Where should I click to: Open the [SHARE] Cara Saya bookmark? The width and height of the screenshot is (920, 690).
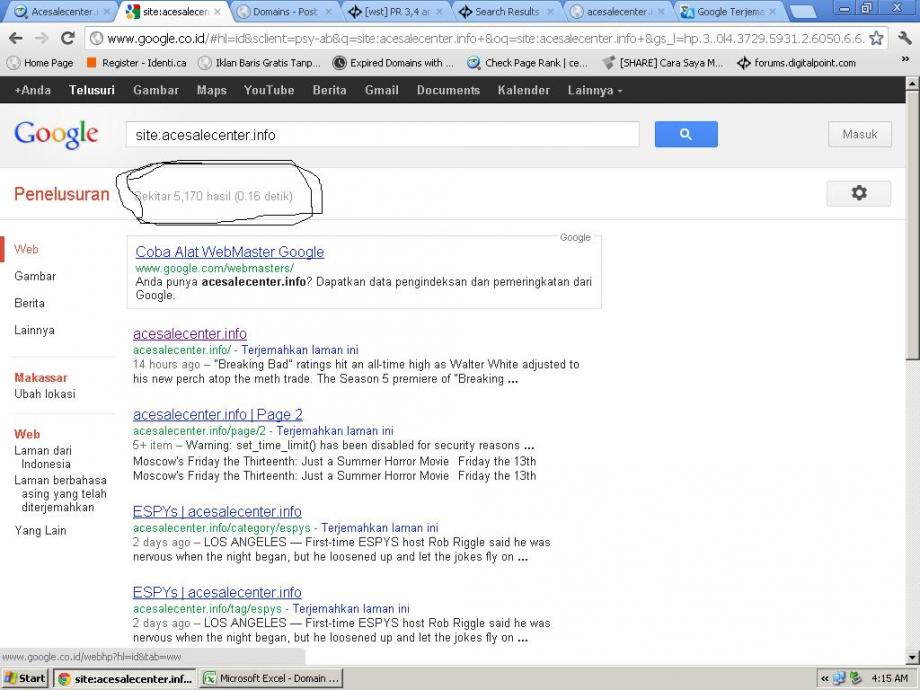pyautogui.click(x=663, y=63)
